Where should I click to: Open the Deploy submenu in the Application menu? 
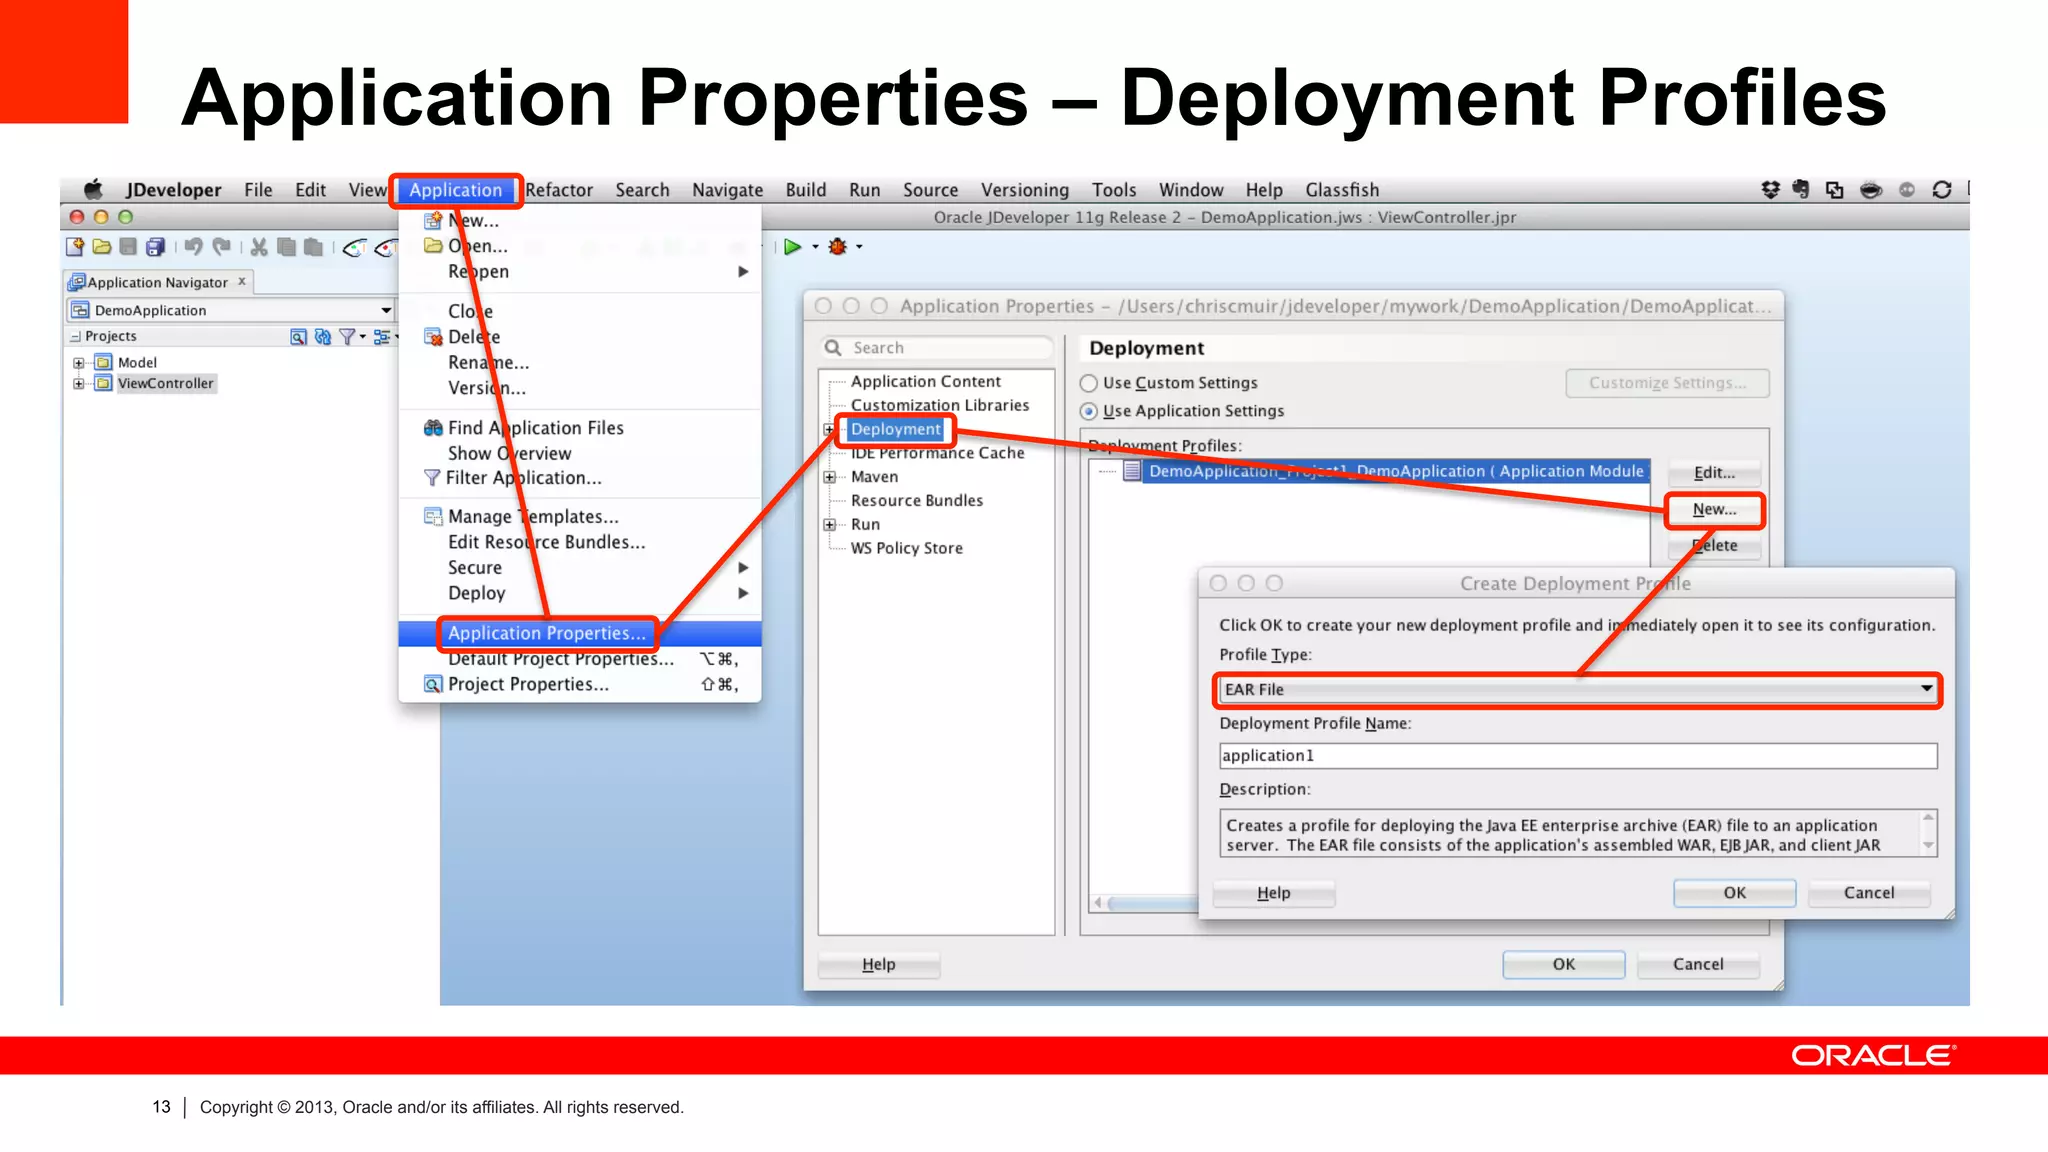580,593
